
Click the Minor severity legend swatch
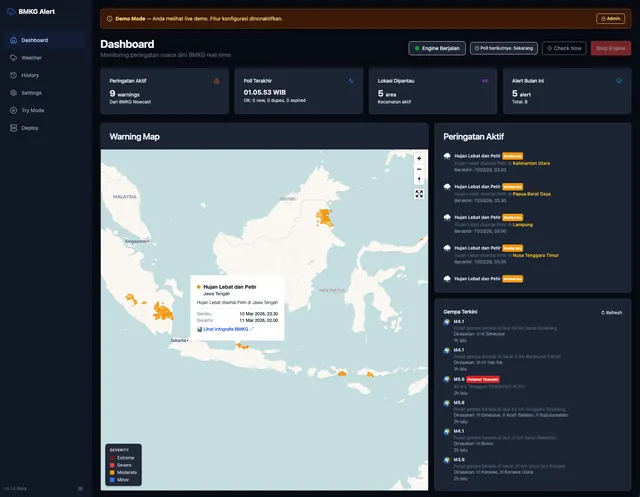[x=112, y=480]
